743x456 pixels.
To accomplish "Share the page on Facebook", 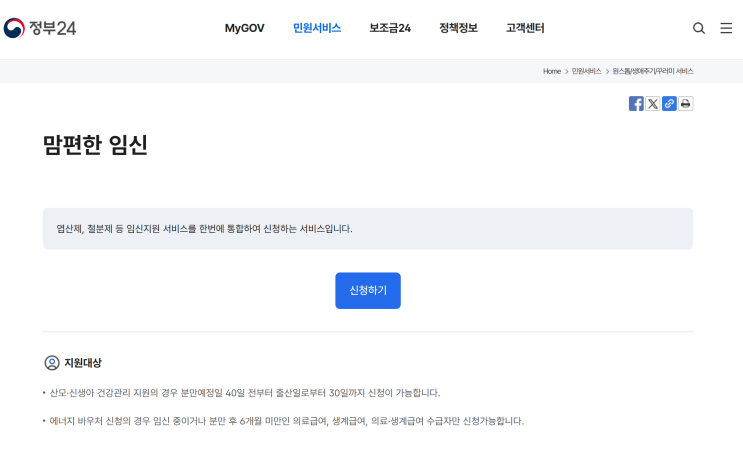I will click(x=636, y=103).
